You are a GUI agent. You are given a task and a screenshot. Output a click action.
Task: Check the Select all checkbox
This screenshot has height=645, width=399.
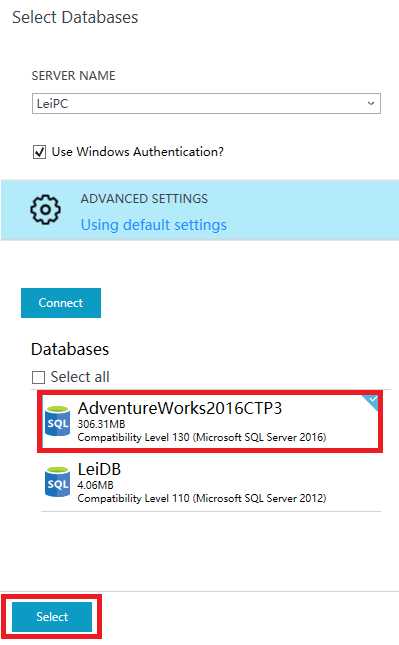click(38, 377)
